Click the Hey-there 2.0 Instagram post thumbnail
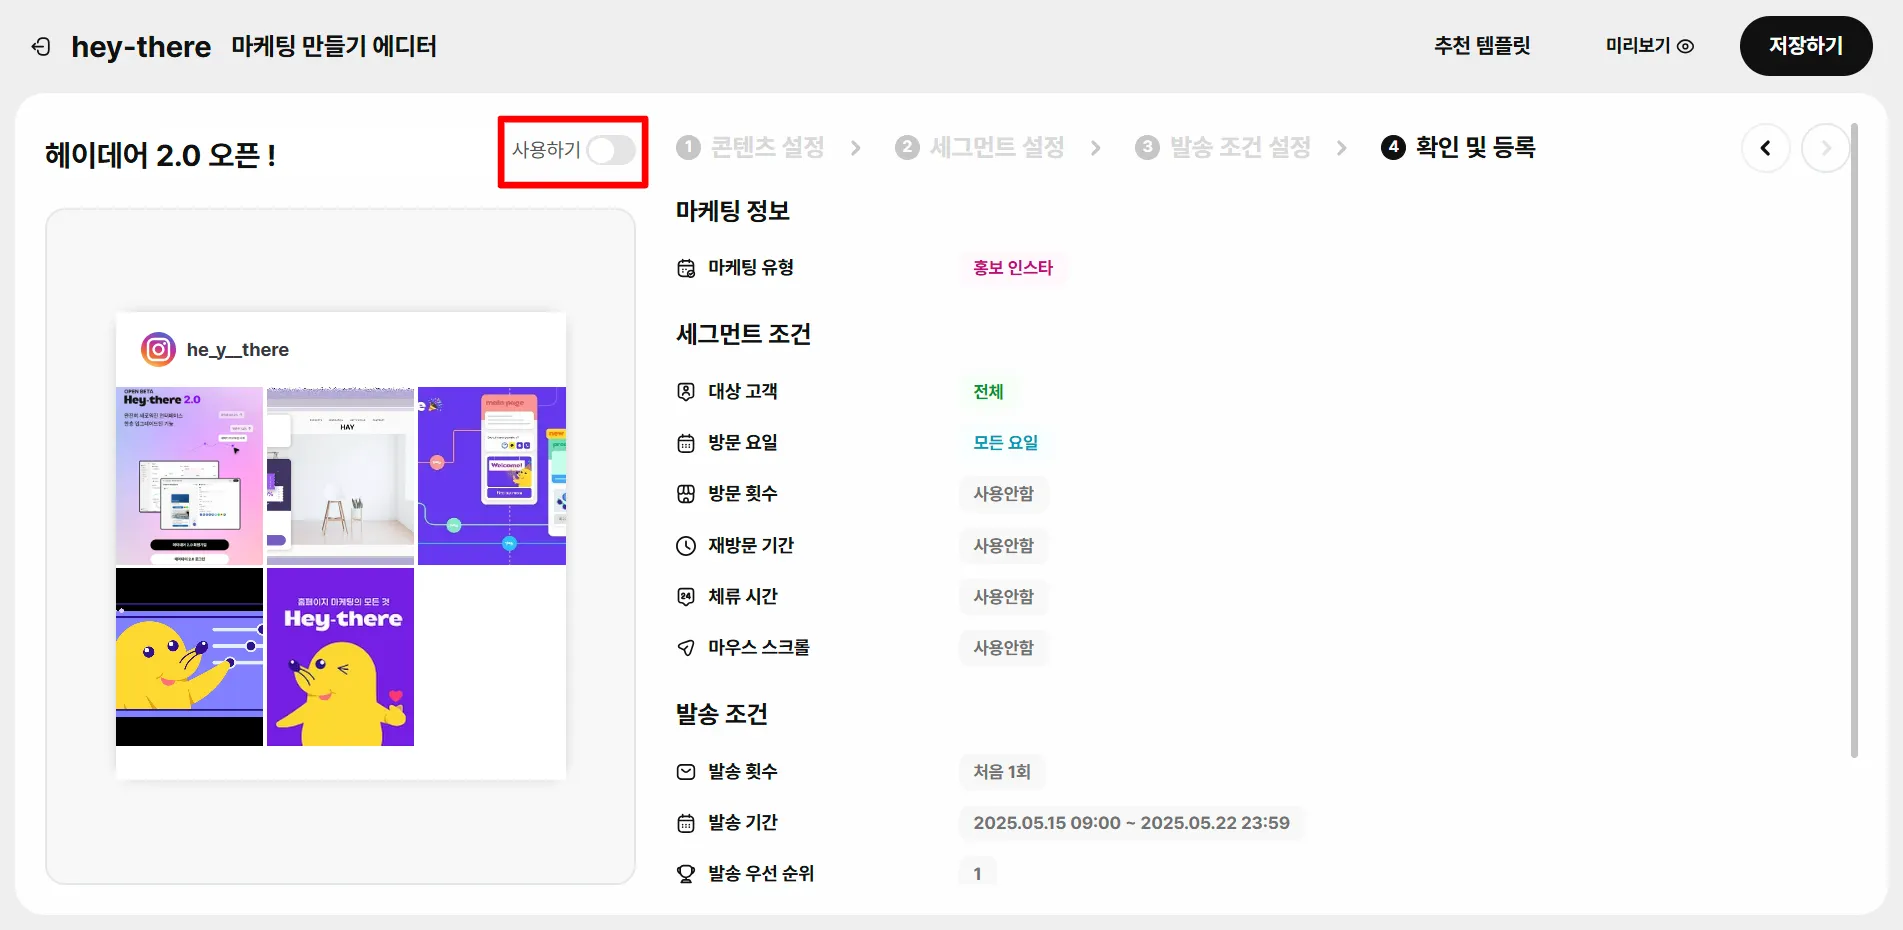This screenshot has width=1903, height=930. 189,476
